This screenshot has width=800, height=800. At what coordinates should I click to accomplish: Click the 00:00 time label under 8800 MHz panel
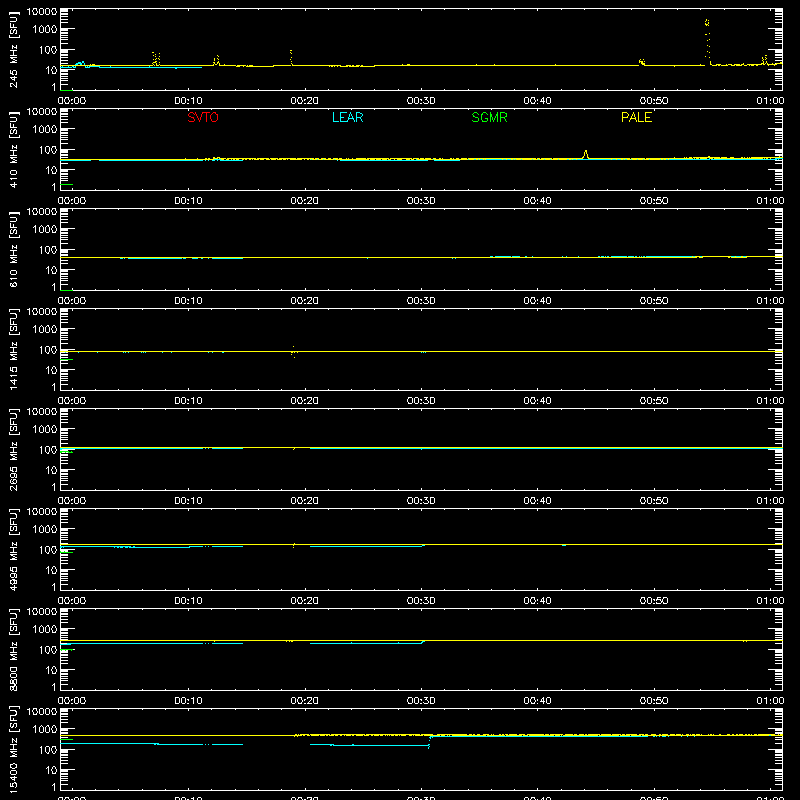[x=72, y=701]
